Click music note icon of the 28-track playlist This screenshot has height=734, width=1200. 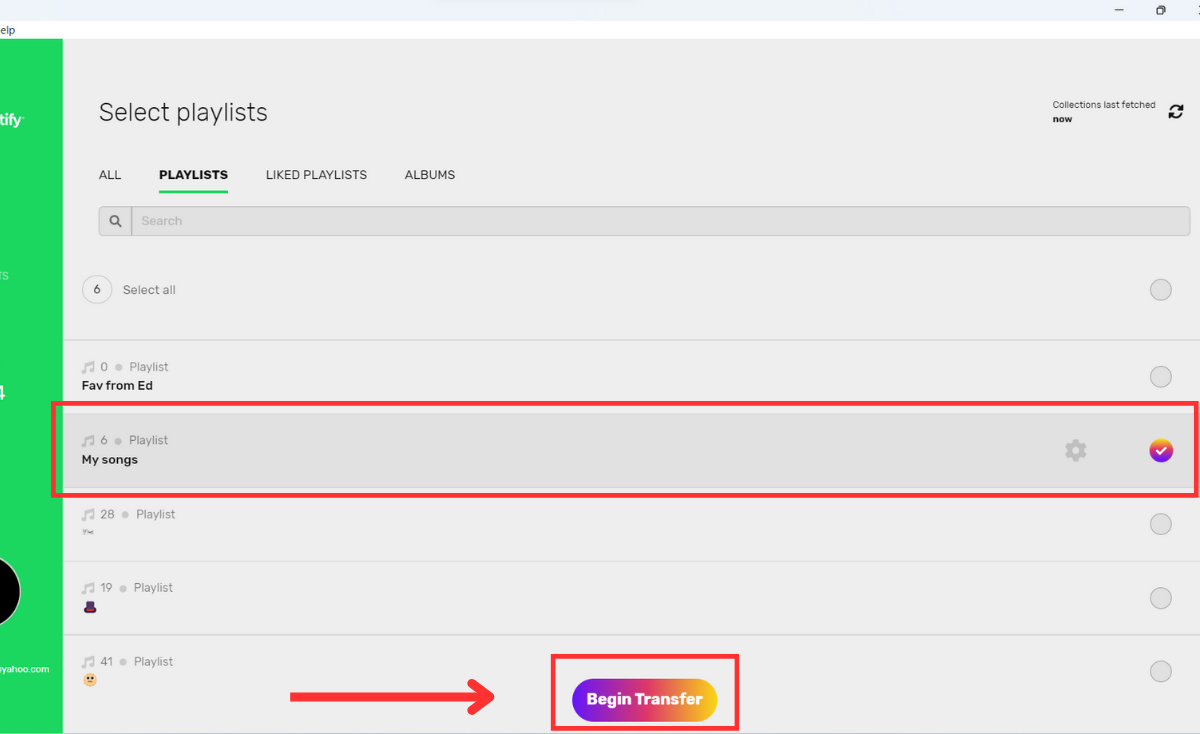click(x=88, y=514)
